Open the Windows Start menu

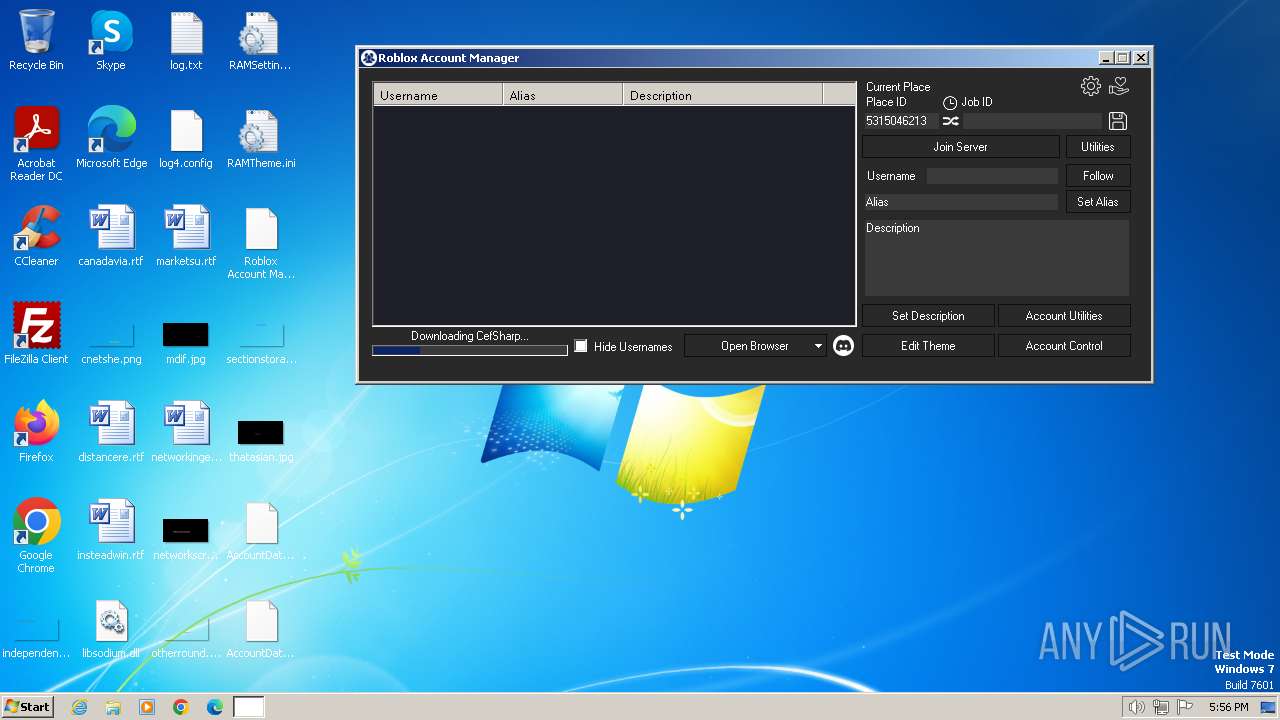tap(28, 706)
